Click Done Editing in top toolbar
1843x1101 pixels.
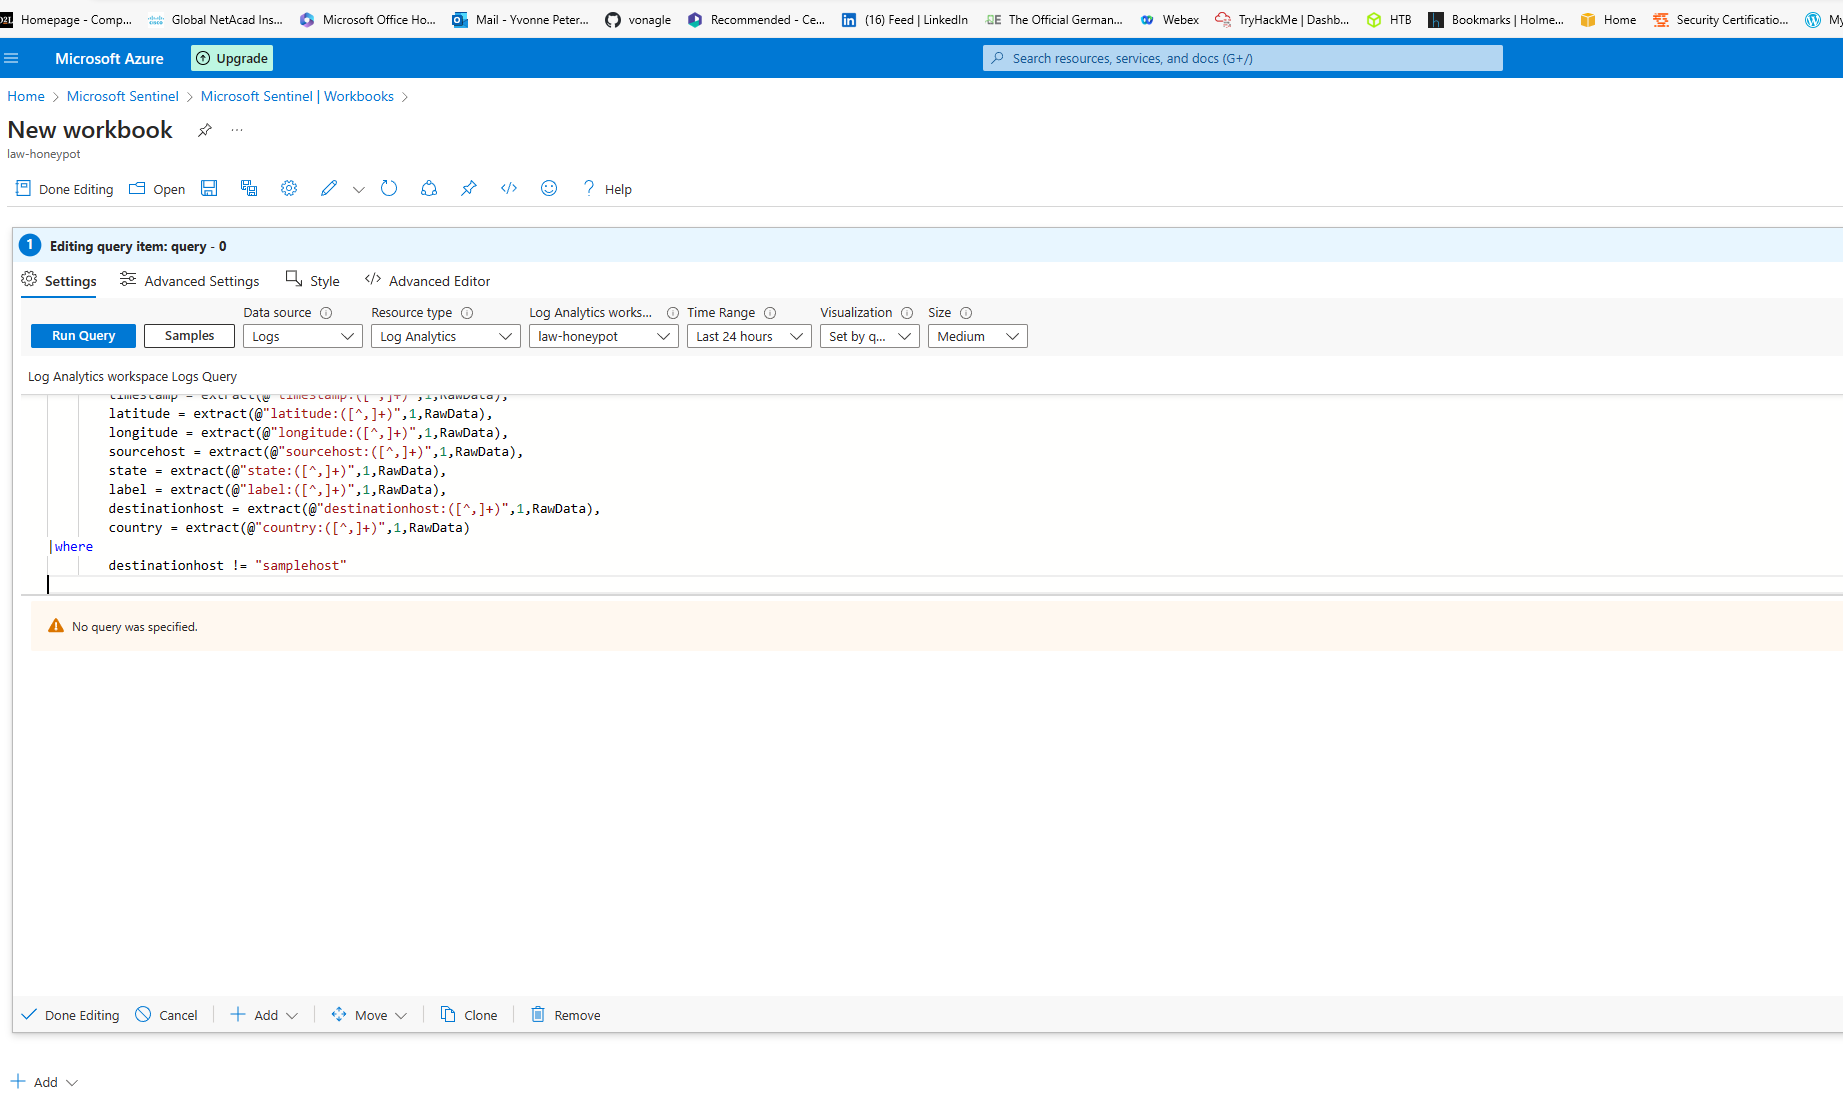(x=65, y=189)
